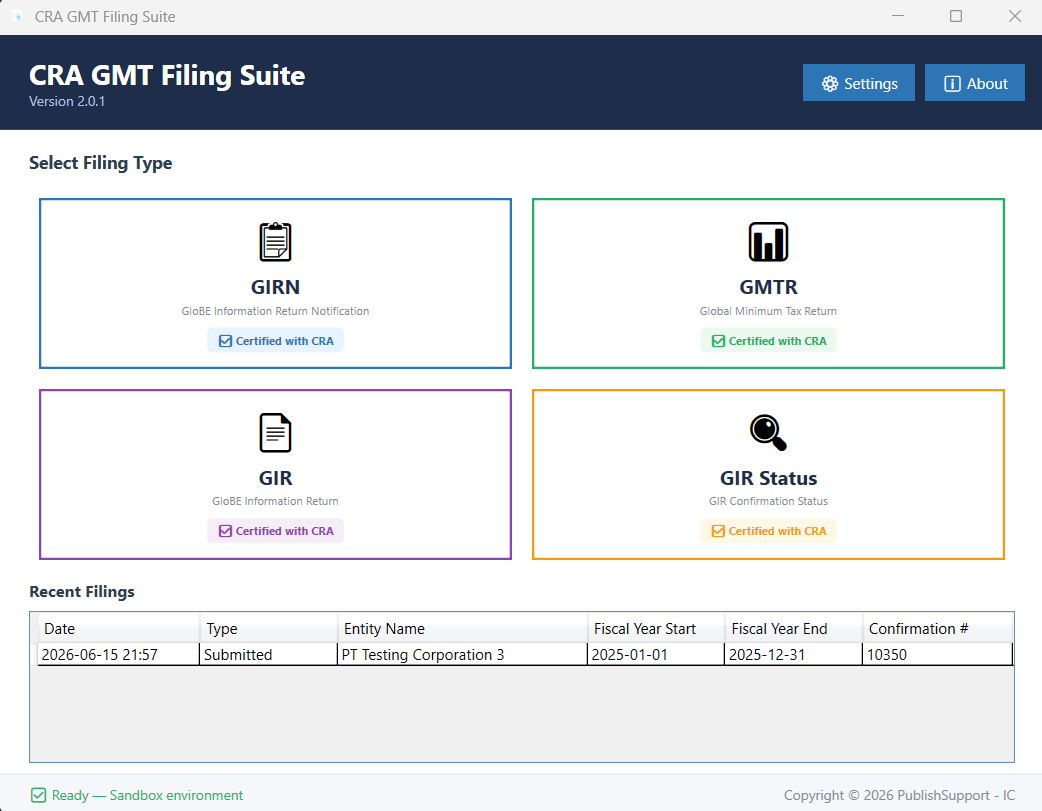Minimize the CRA GMT Filing Suite window
Image resolution: width=1042 pixels, height=811 pixels.
click(x=898, y=16)
